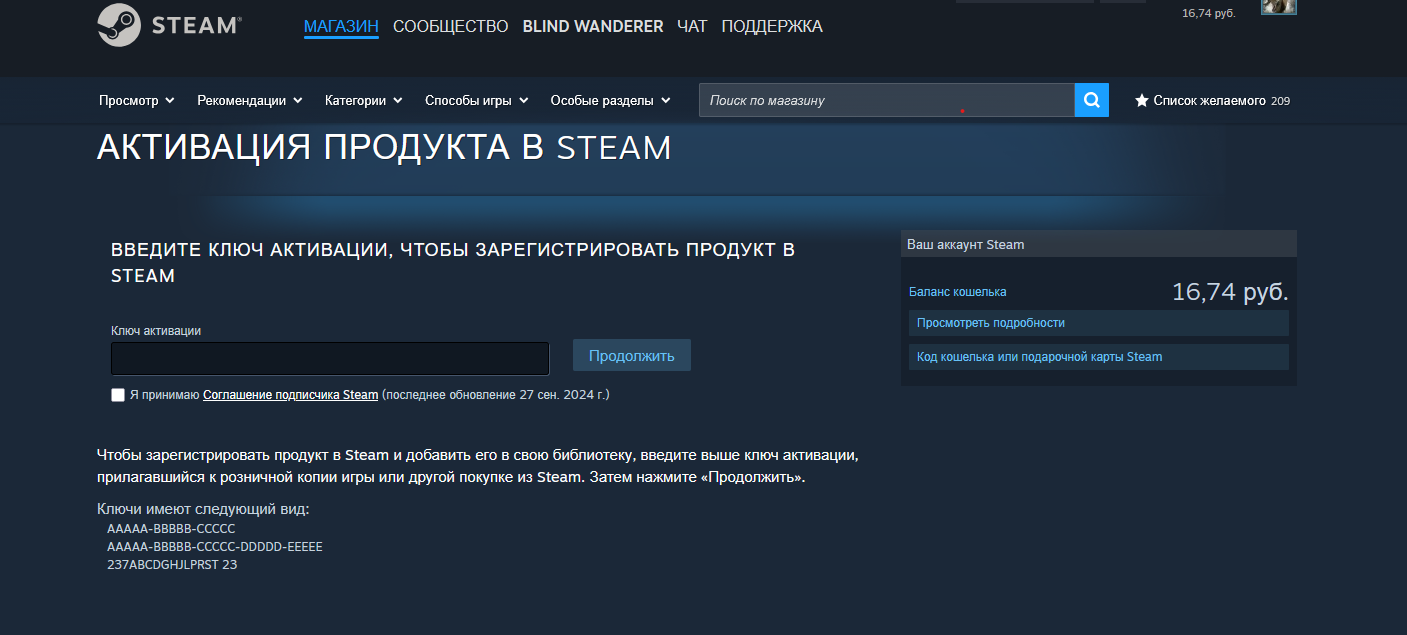Screen dimensions: 1407x635
Task: Expand the Категории dropdown
Action: tap(364, 101)
